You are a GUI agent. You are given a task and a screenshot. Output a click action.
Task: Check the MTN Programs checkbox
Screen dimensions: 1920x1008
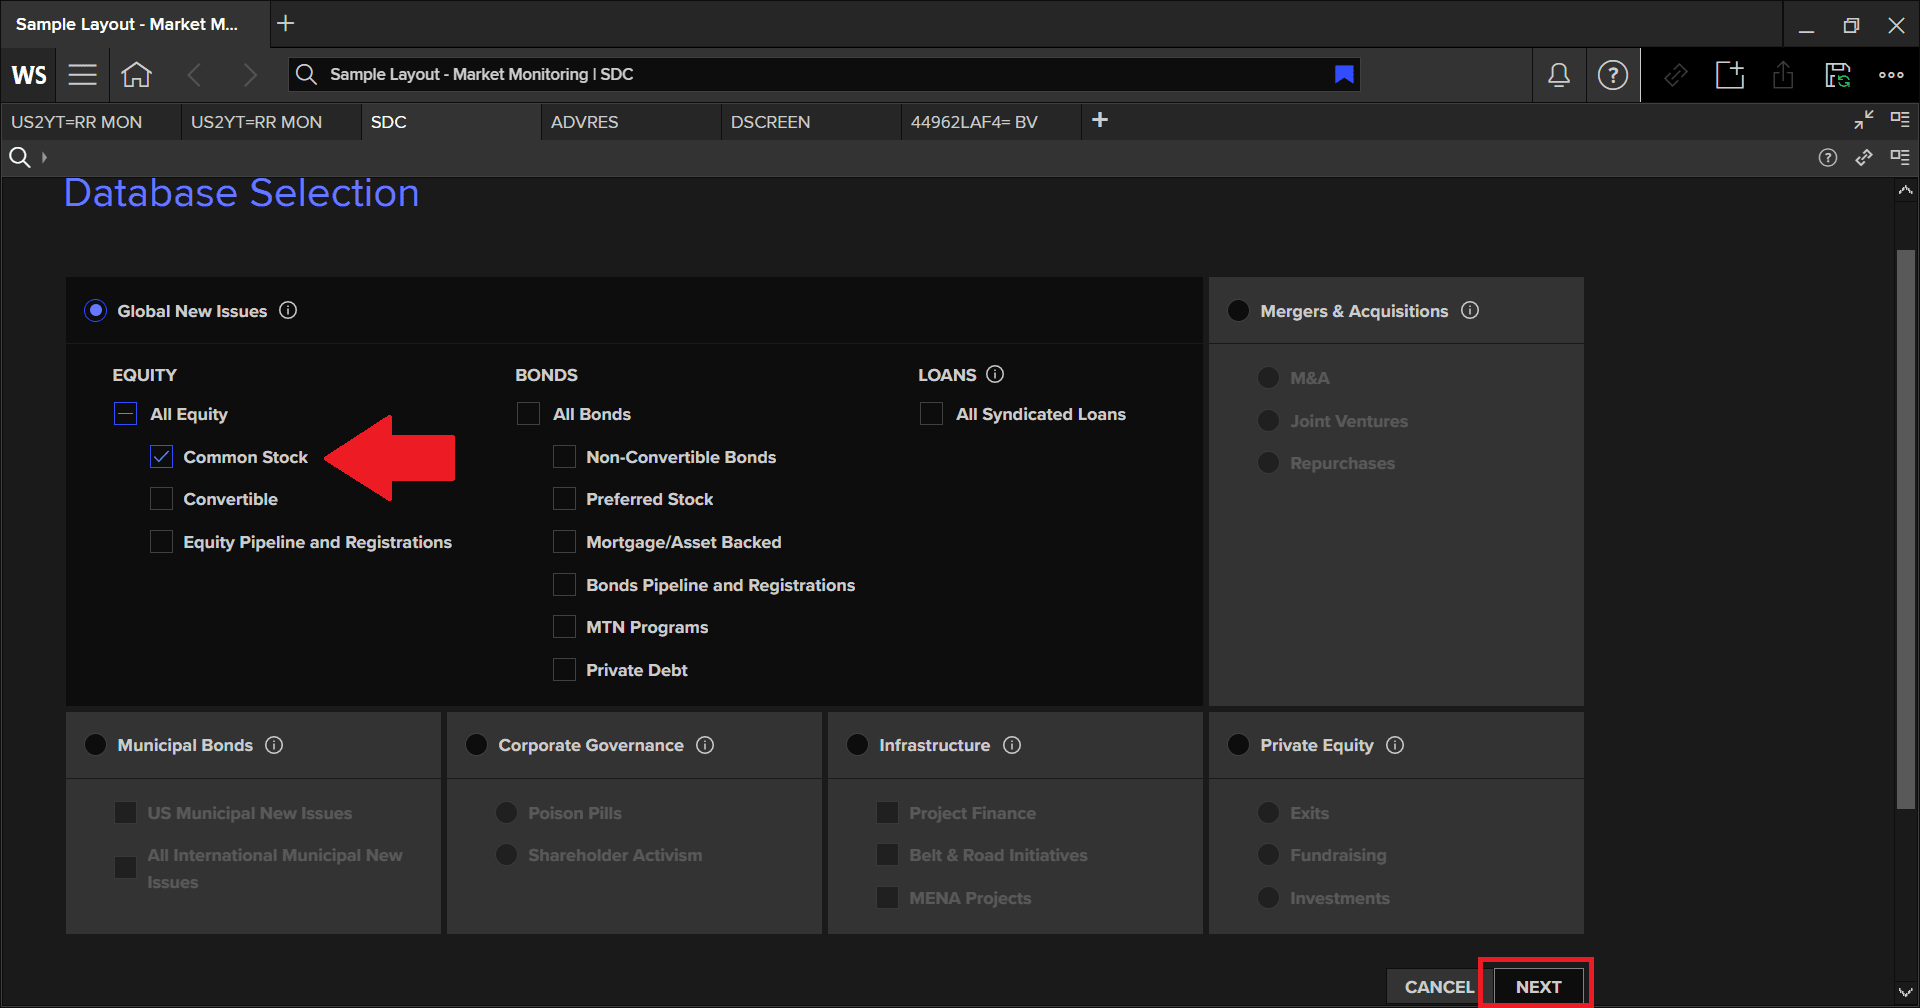564,627
